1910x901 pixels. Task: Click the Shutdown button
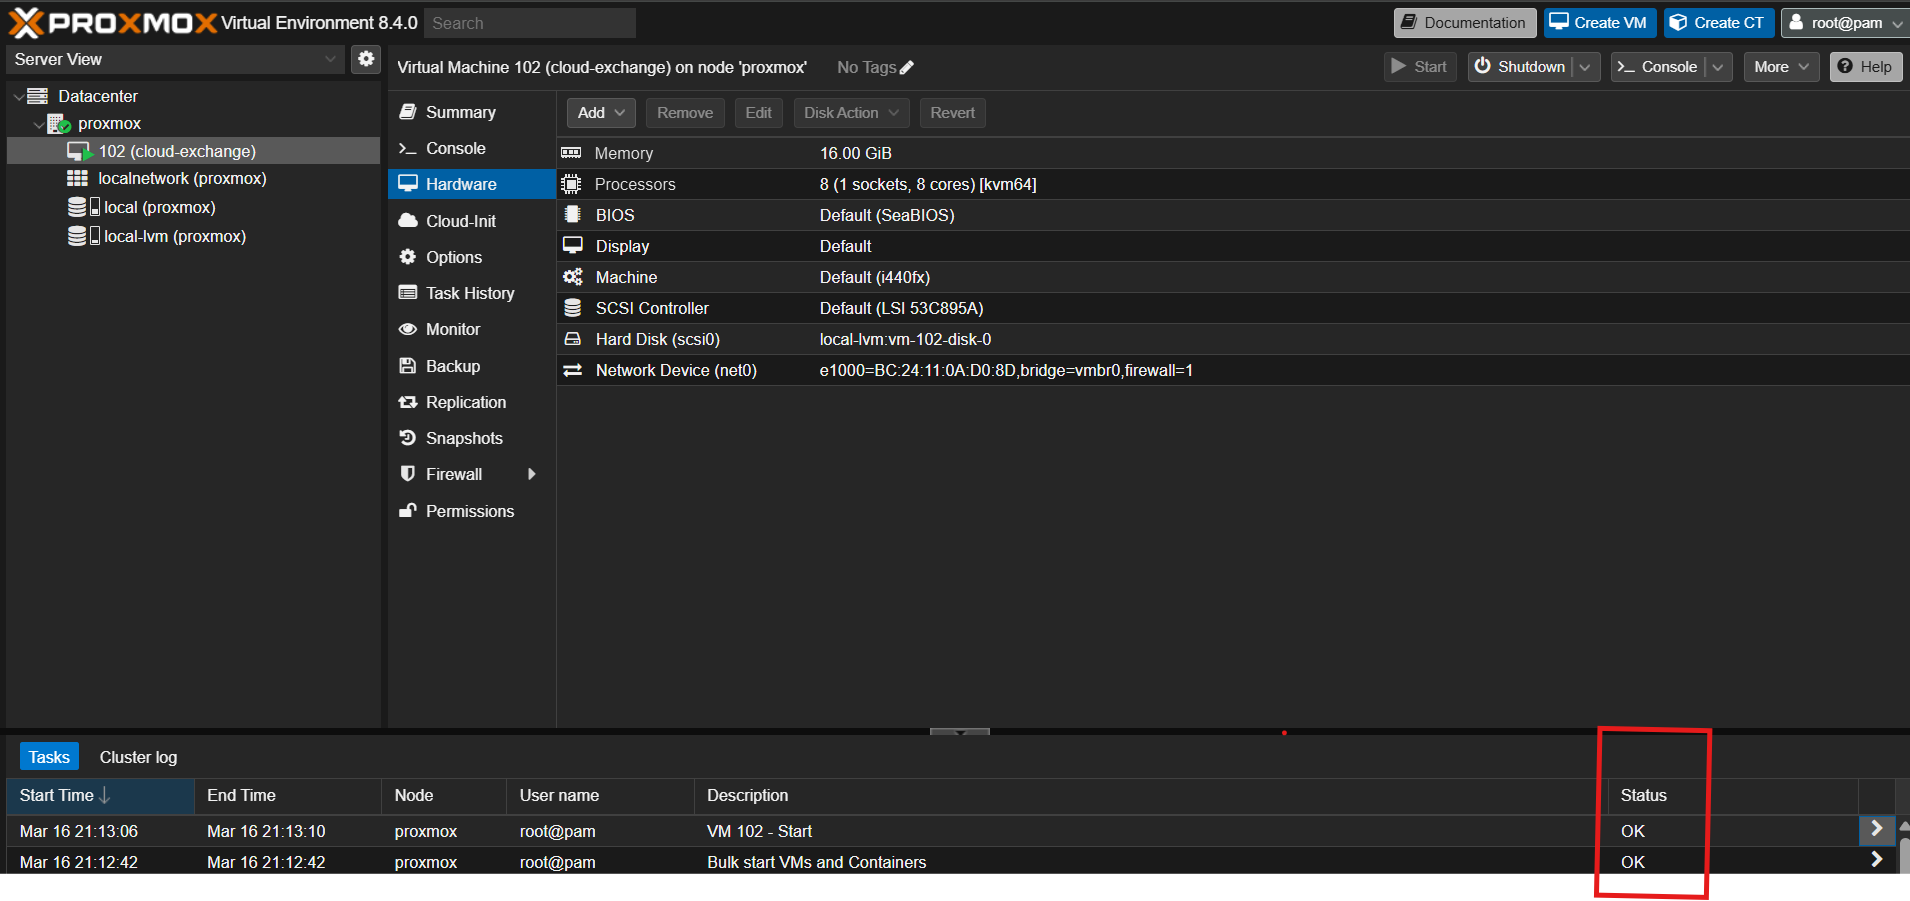(1520, 67)
